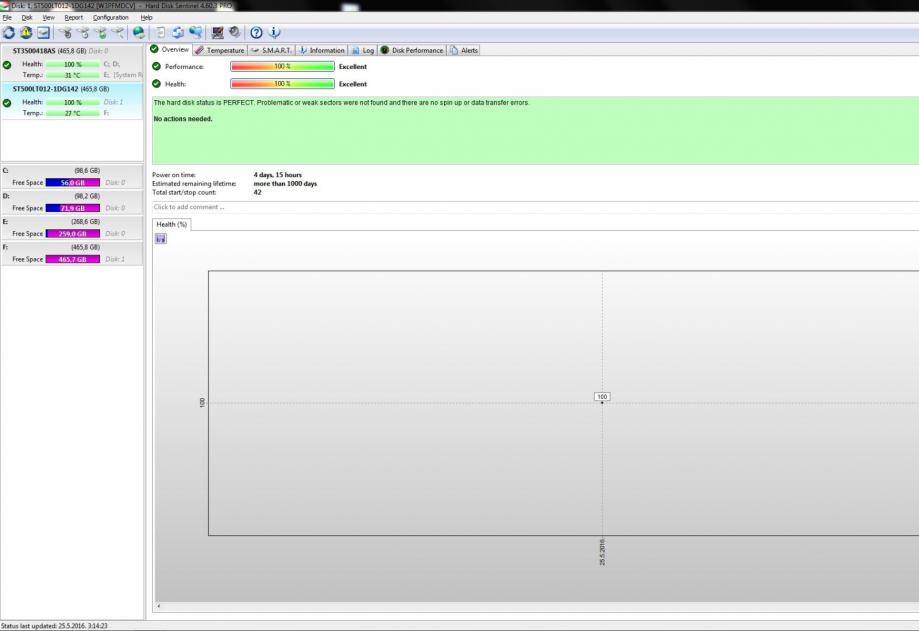Open the Help menu
Screen dimensions: 919x631
pyautogui.click(x=146, y=18)
